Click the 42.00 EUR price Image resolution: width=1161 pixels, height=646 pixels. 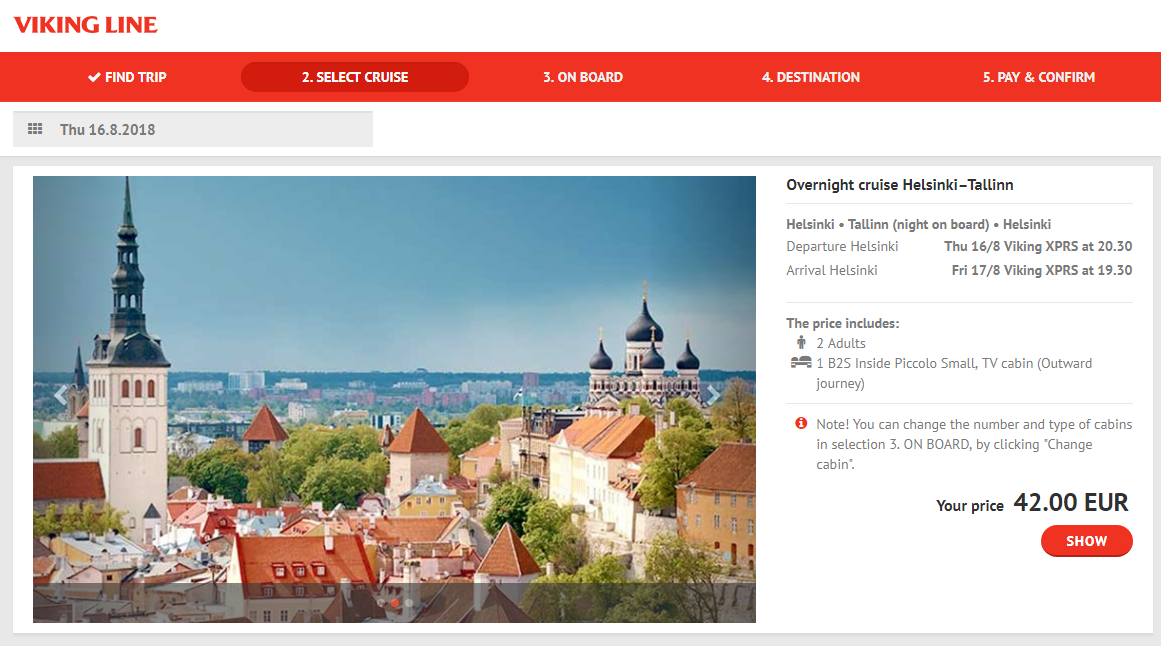click(x=1071, y=502)
